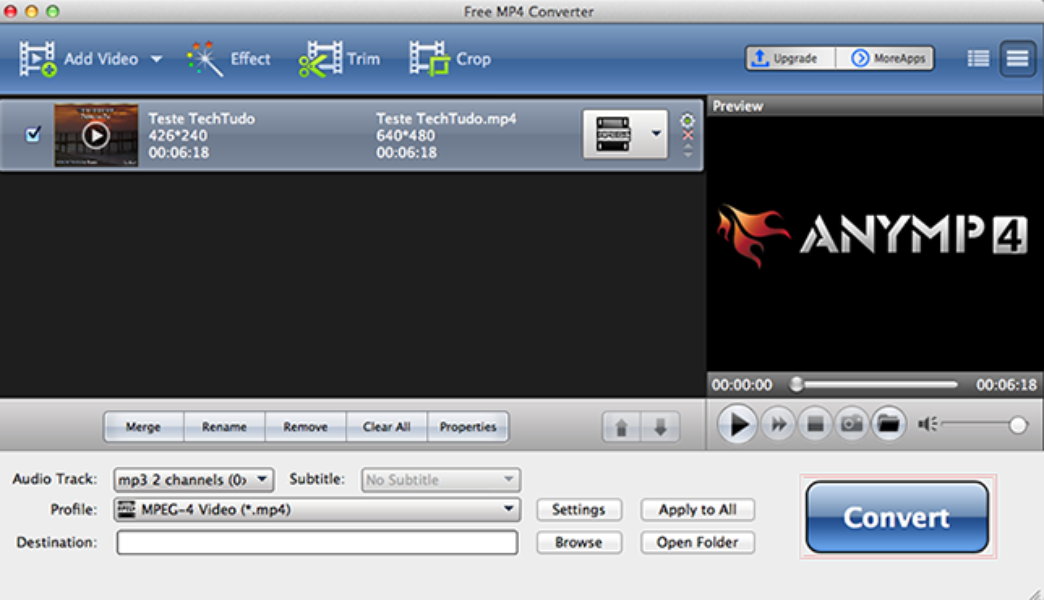1044x600 pixels.
Task: Open the Audio Track dropdown
Action: point(193,480)
